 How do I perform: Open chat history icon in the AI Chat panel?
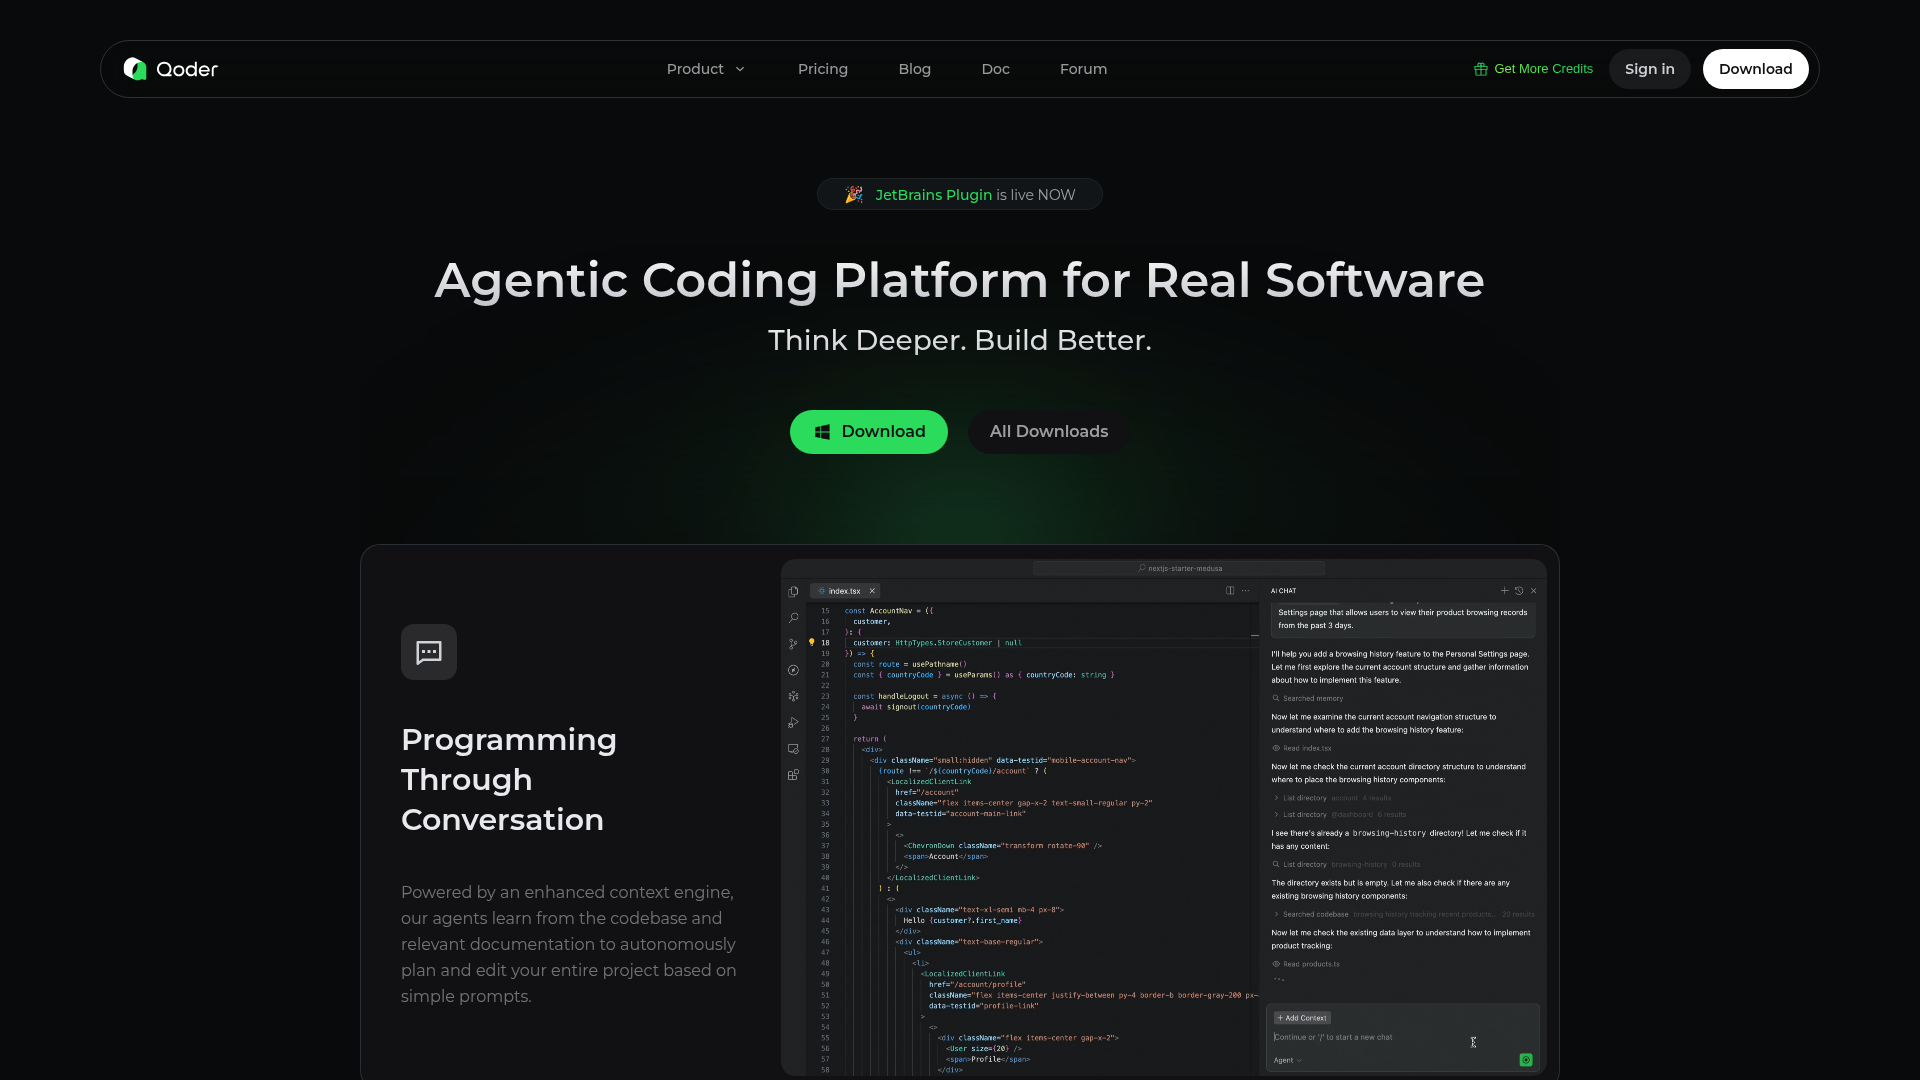pos(1518,591)
